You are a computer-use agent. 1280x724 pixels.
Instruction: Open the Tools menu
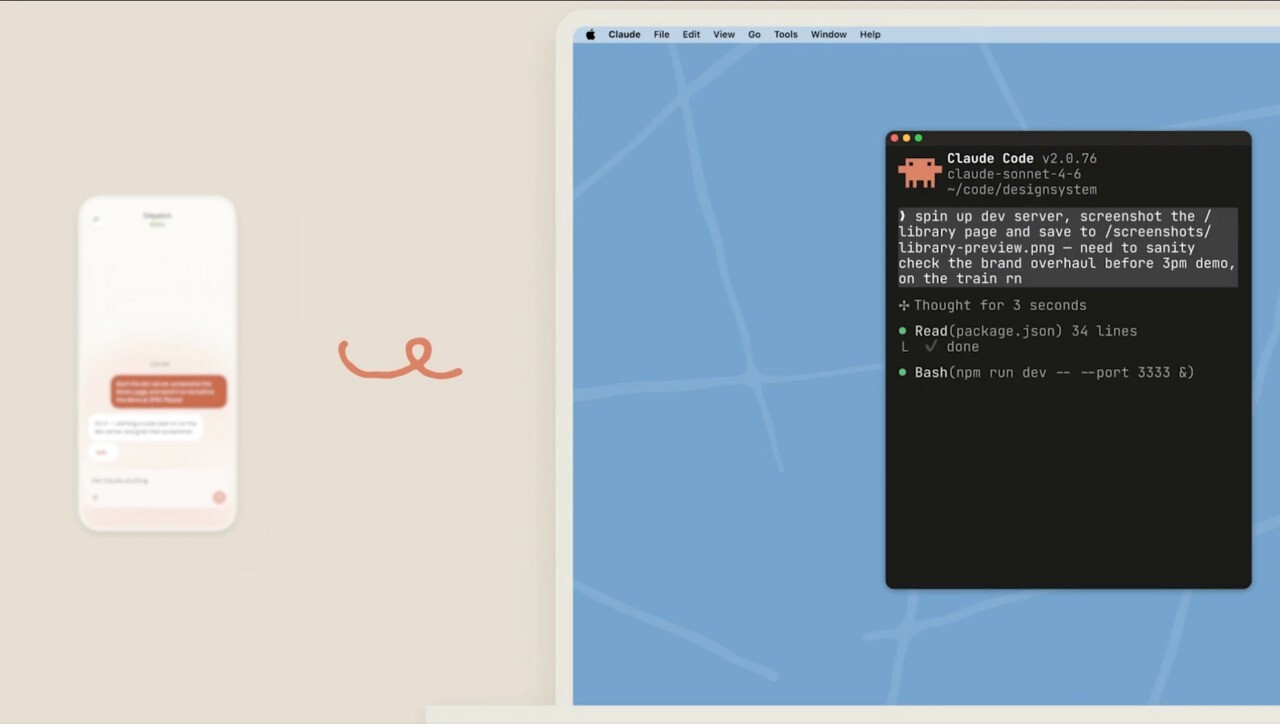(x=786, y=34)
